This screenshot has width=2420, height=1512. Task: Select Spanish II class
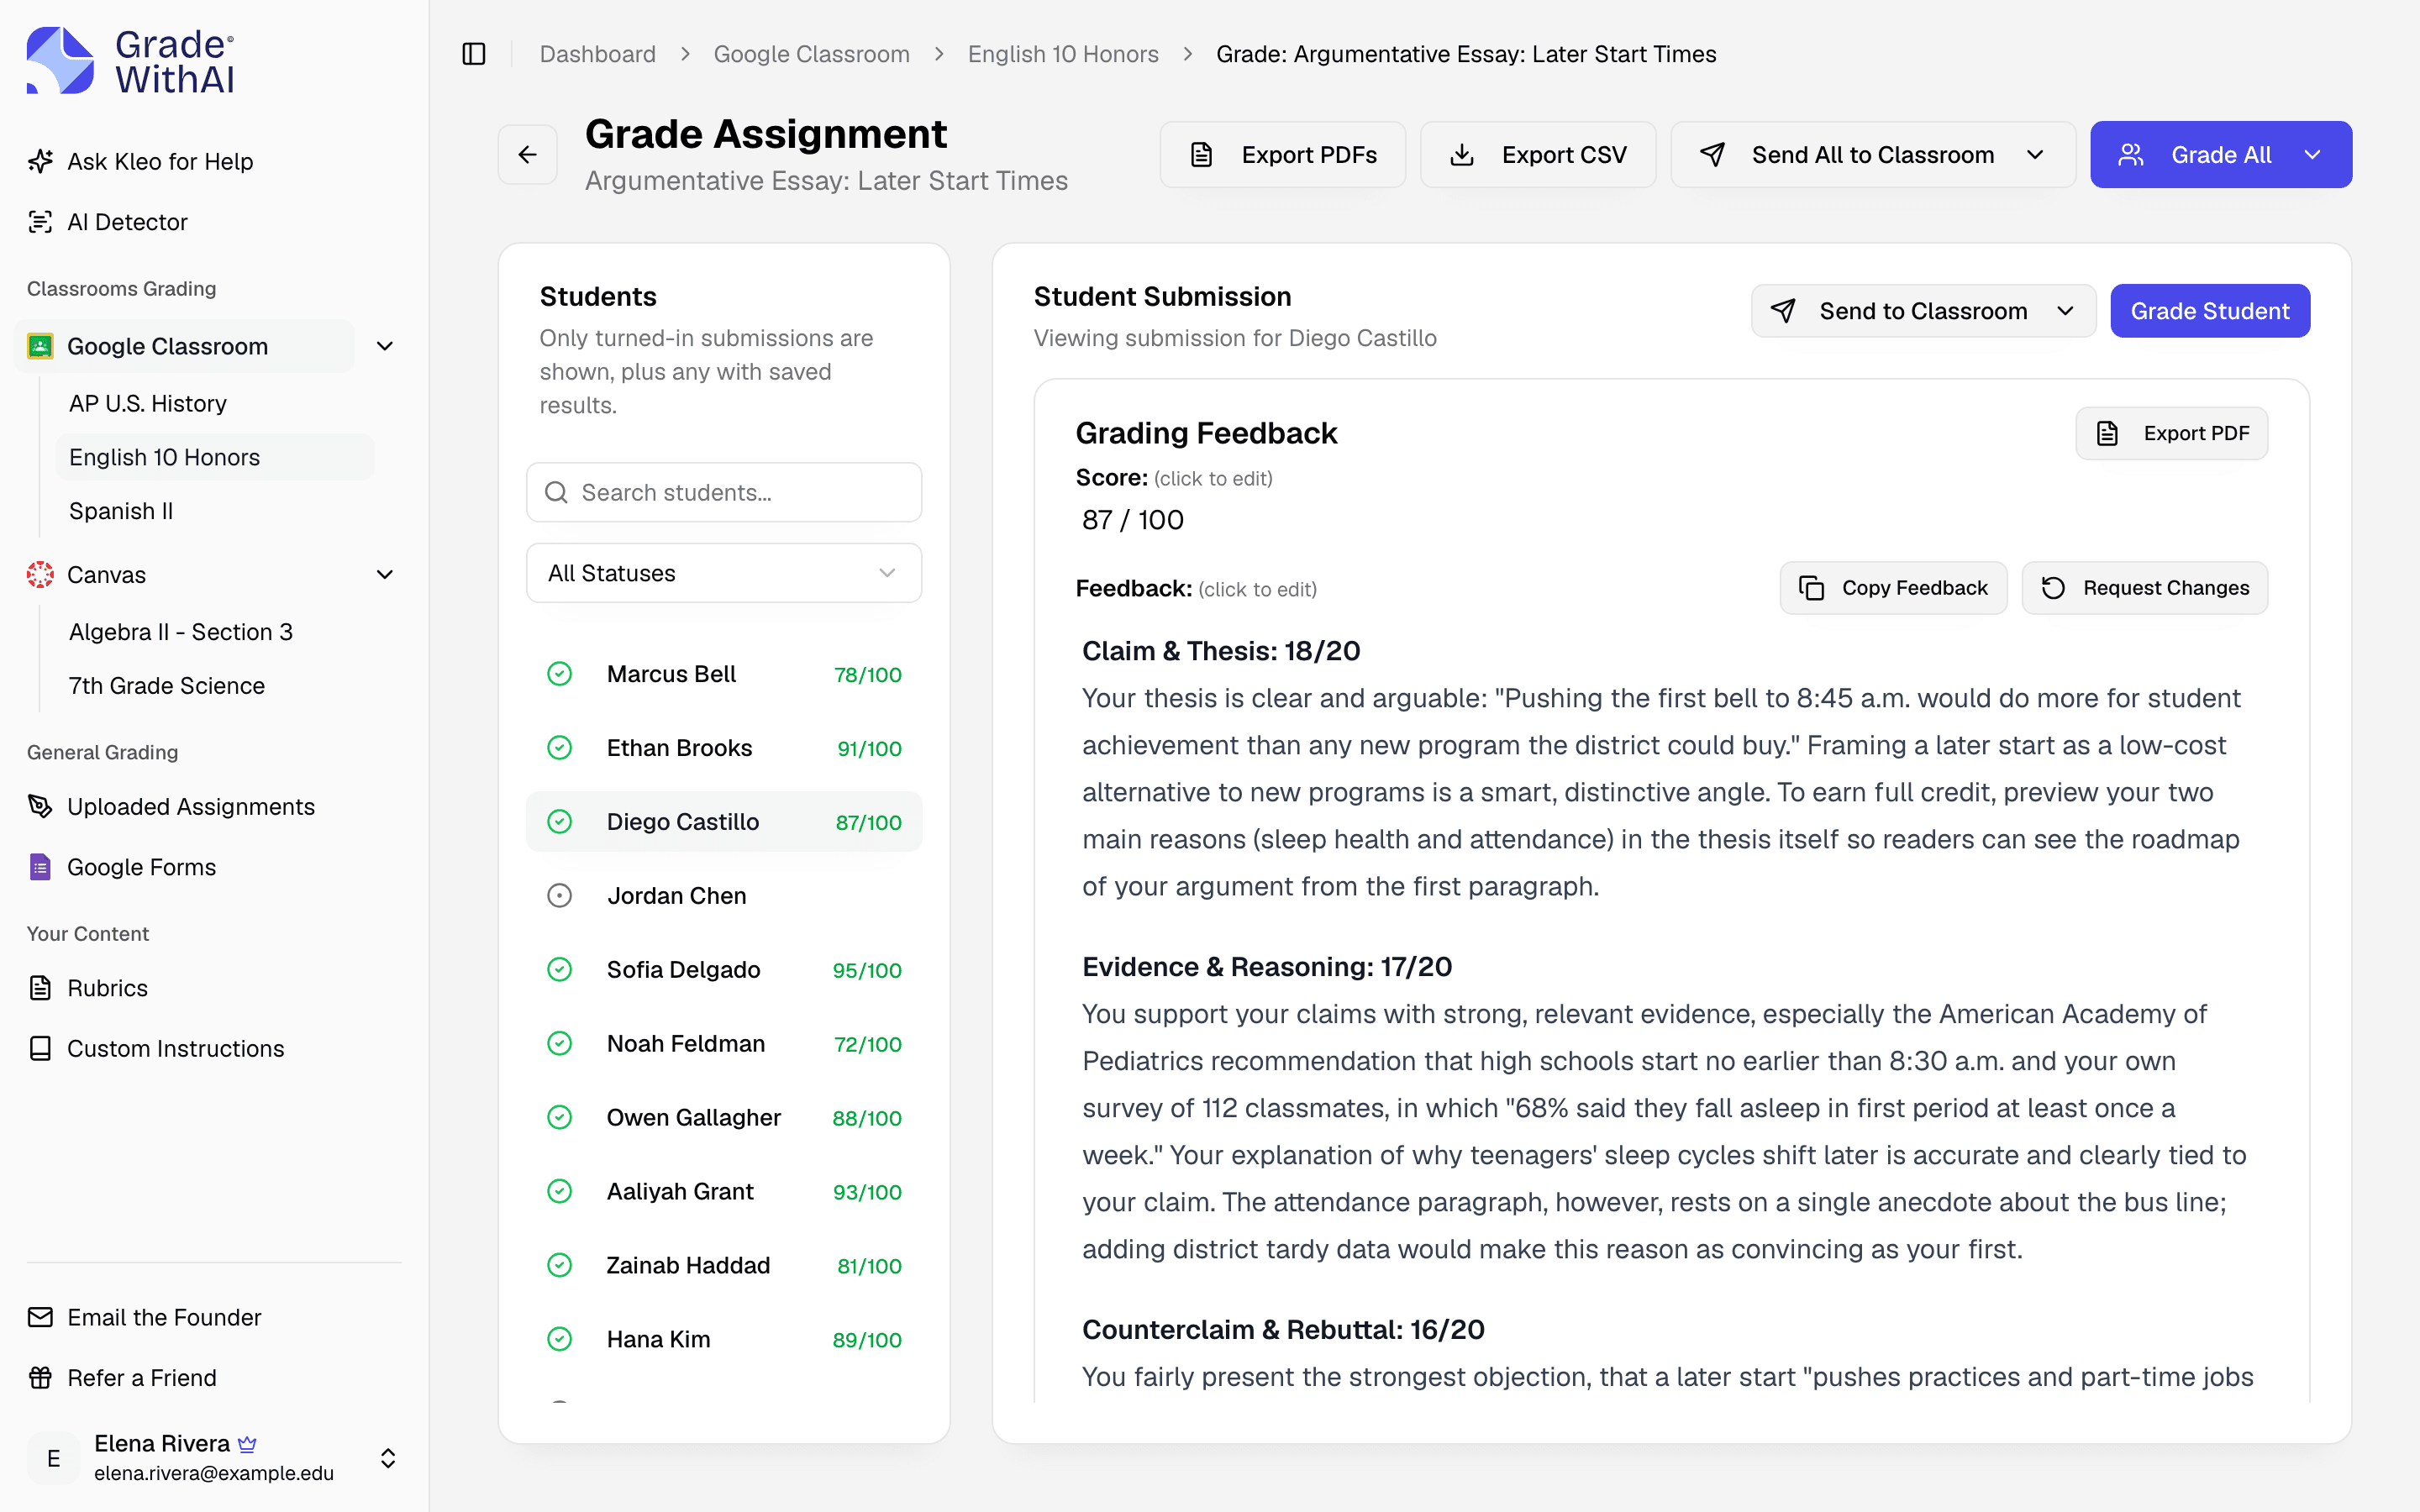coord(121,511)
